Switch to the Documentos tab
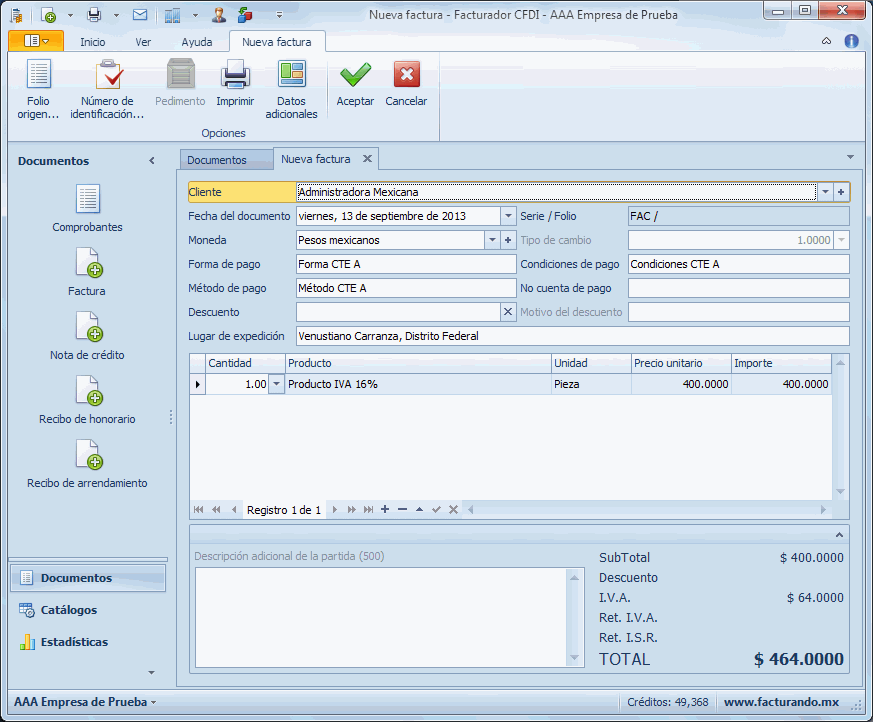 click(216, 160)
